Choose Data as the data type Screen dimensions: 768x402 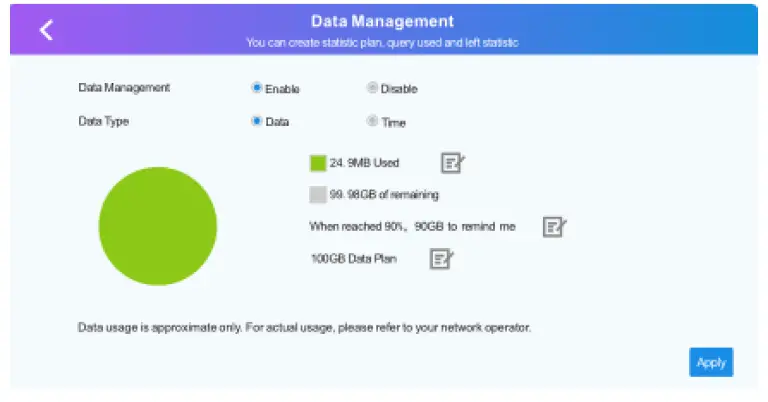click(257, 121)
